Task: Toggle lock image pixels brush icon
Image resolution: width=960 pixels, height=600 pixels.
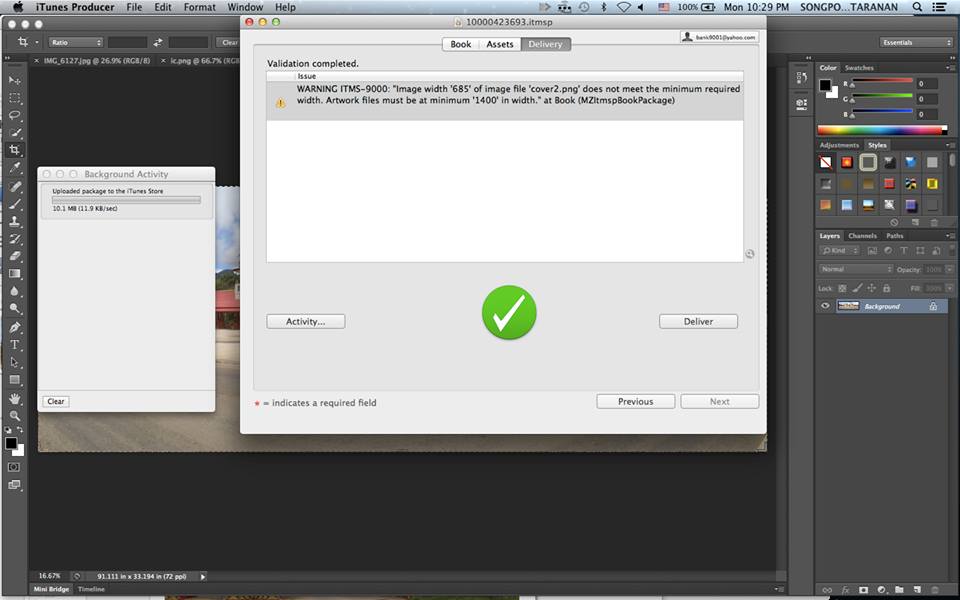Action: tap(857, 288)
